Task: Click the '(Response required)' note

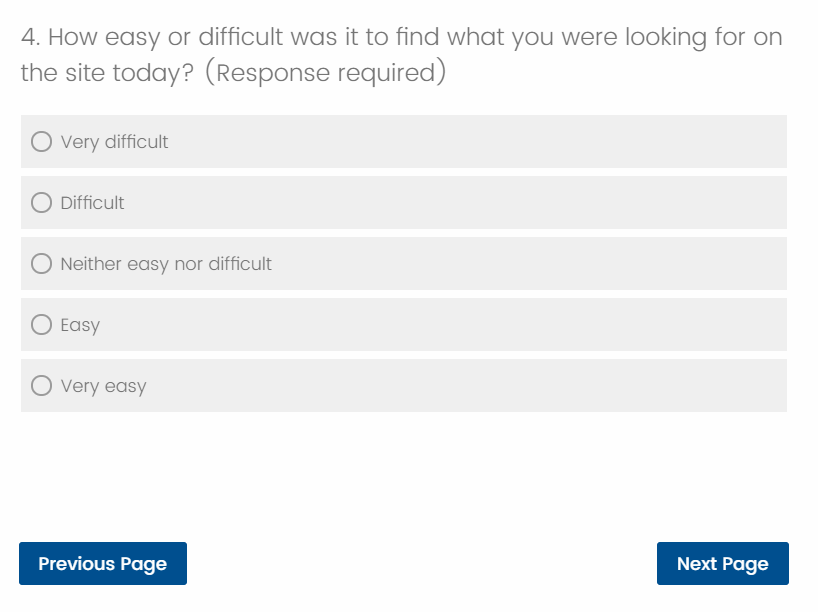Action: 325,74
